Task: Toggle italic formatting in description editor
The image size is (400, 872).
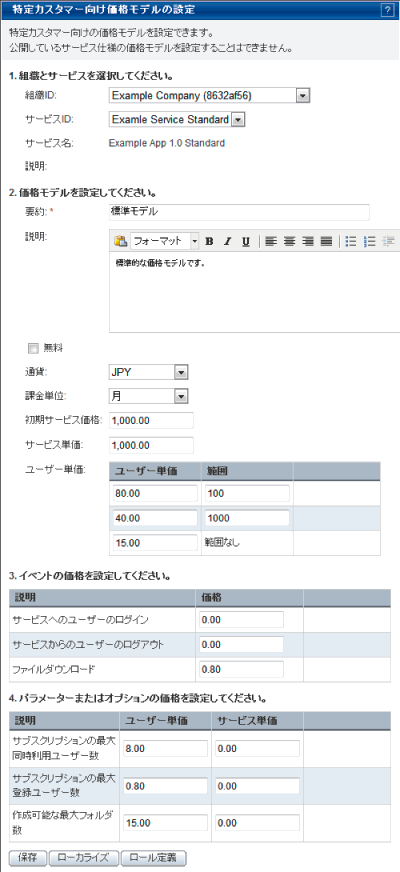Action: pyautogui.click(x=227, y=241)
